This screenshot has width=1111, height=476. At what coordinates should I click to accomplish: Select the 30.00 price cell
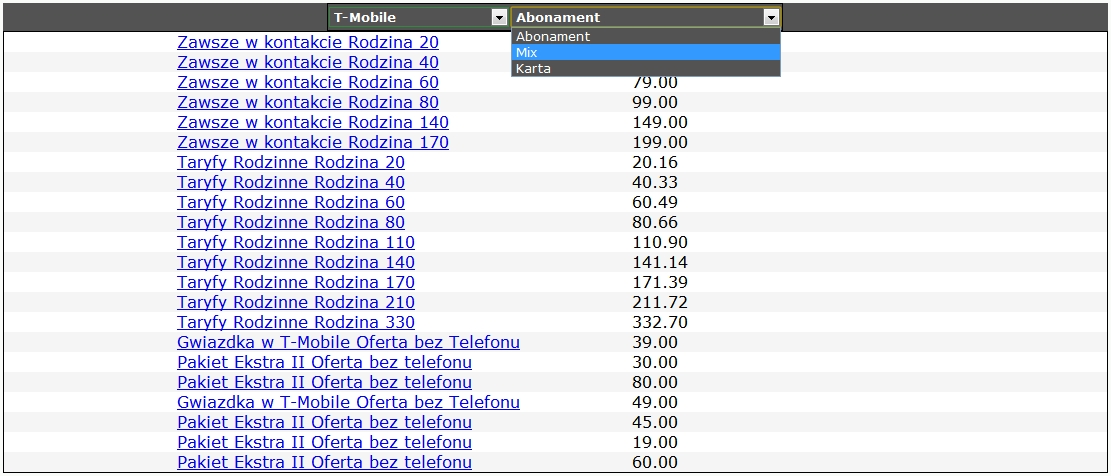click(x=655, y=362)
